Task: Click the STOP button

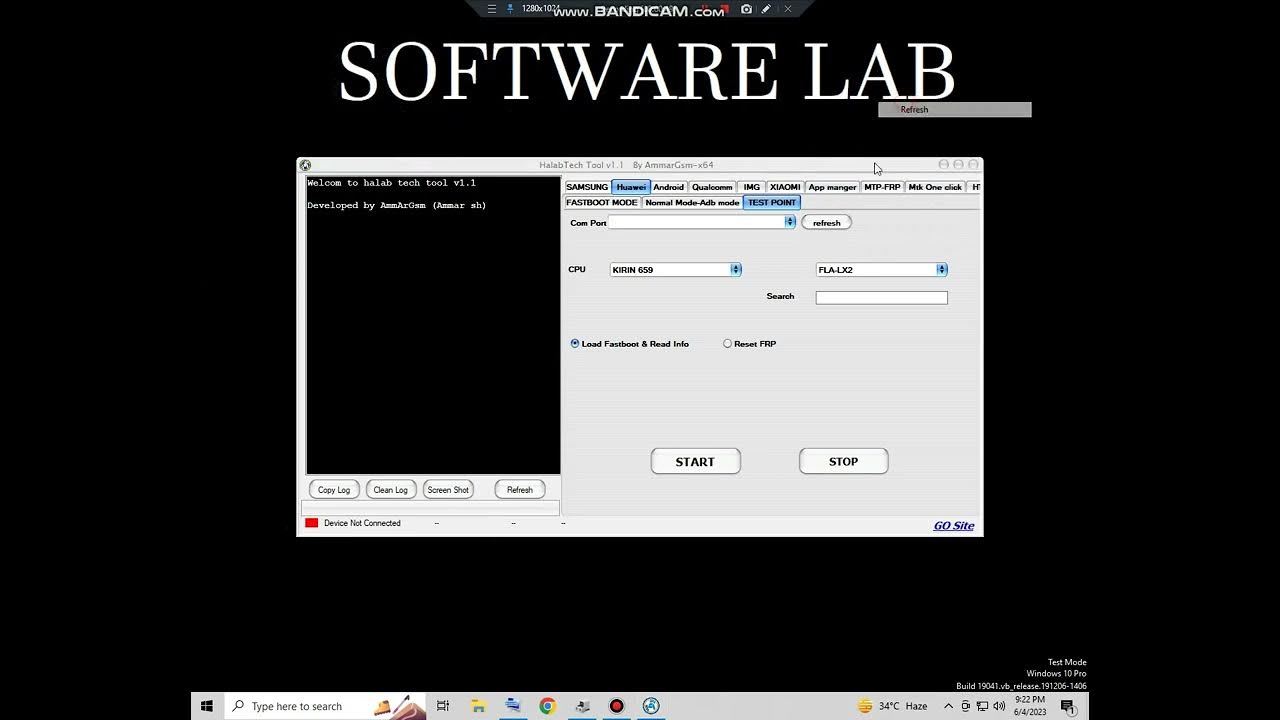Action: [843, 461]
